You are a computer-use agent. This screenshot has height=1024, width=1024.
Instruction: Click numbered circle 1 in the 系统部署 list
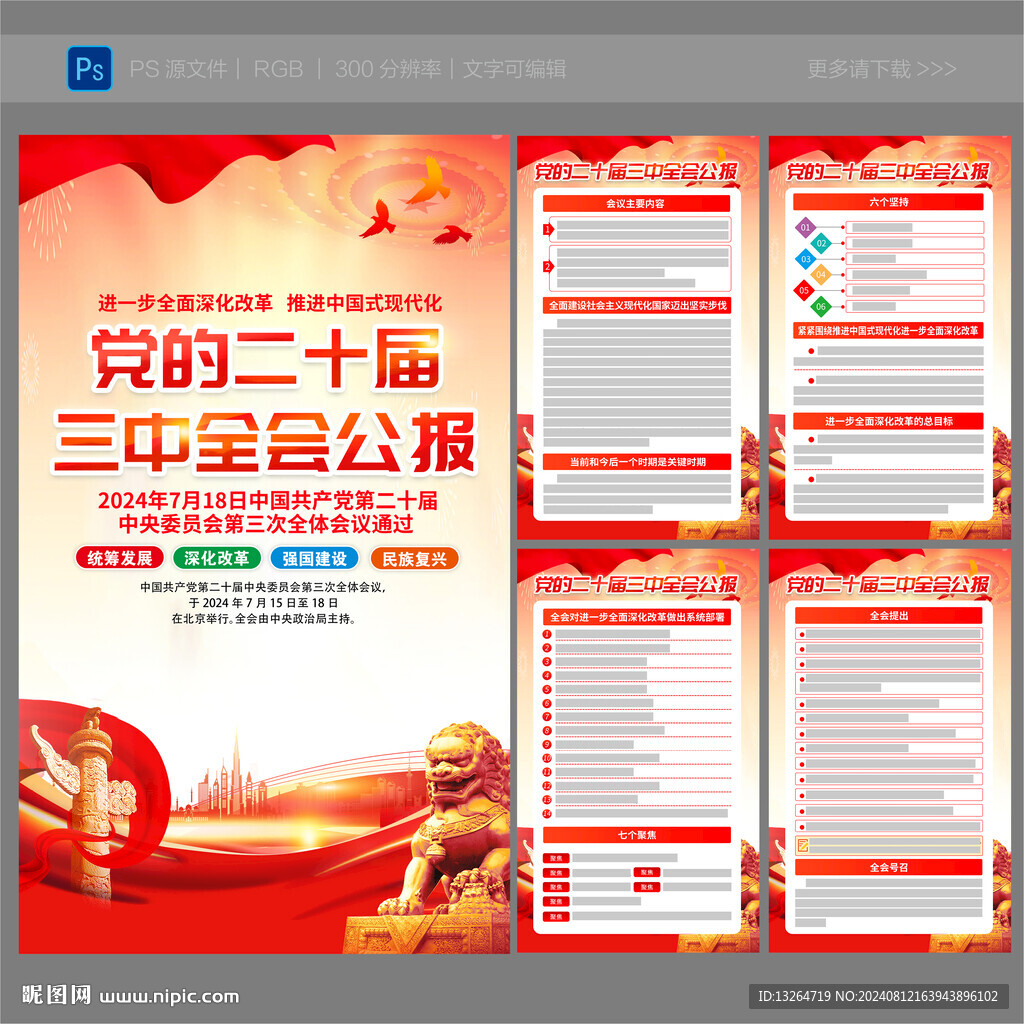click(547, 634)
